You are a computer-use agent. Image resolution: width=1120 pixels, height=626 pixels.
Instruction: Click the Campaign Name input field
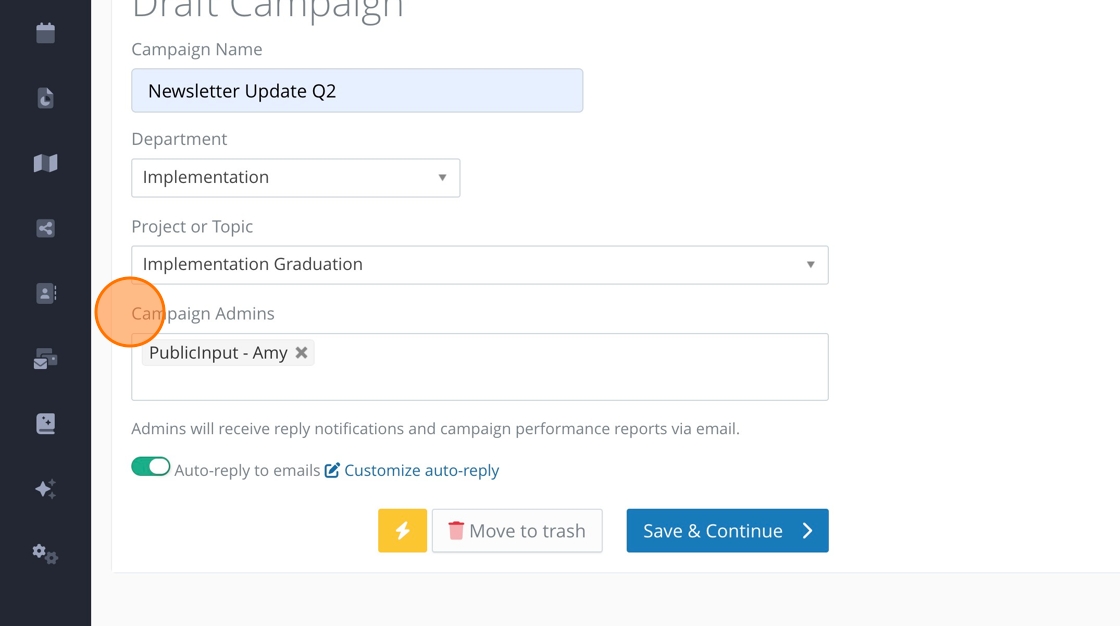[x=357, y=91]
